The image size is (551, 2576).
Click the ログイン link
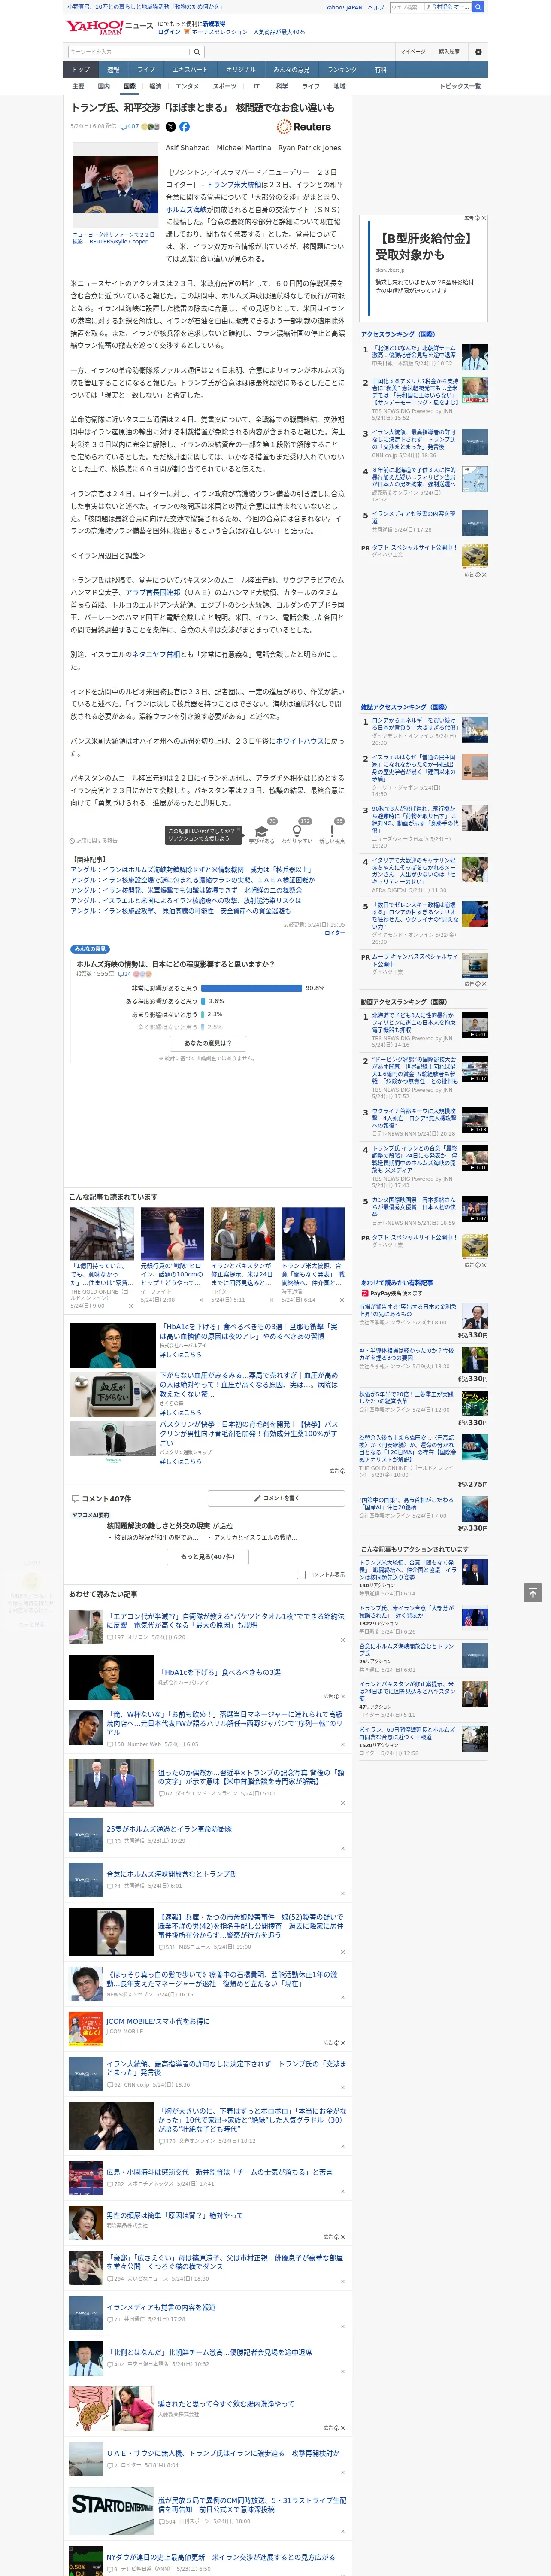pyautogui.click(x=169, y=32)
